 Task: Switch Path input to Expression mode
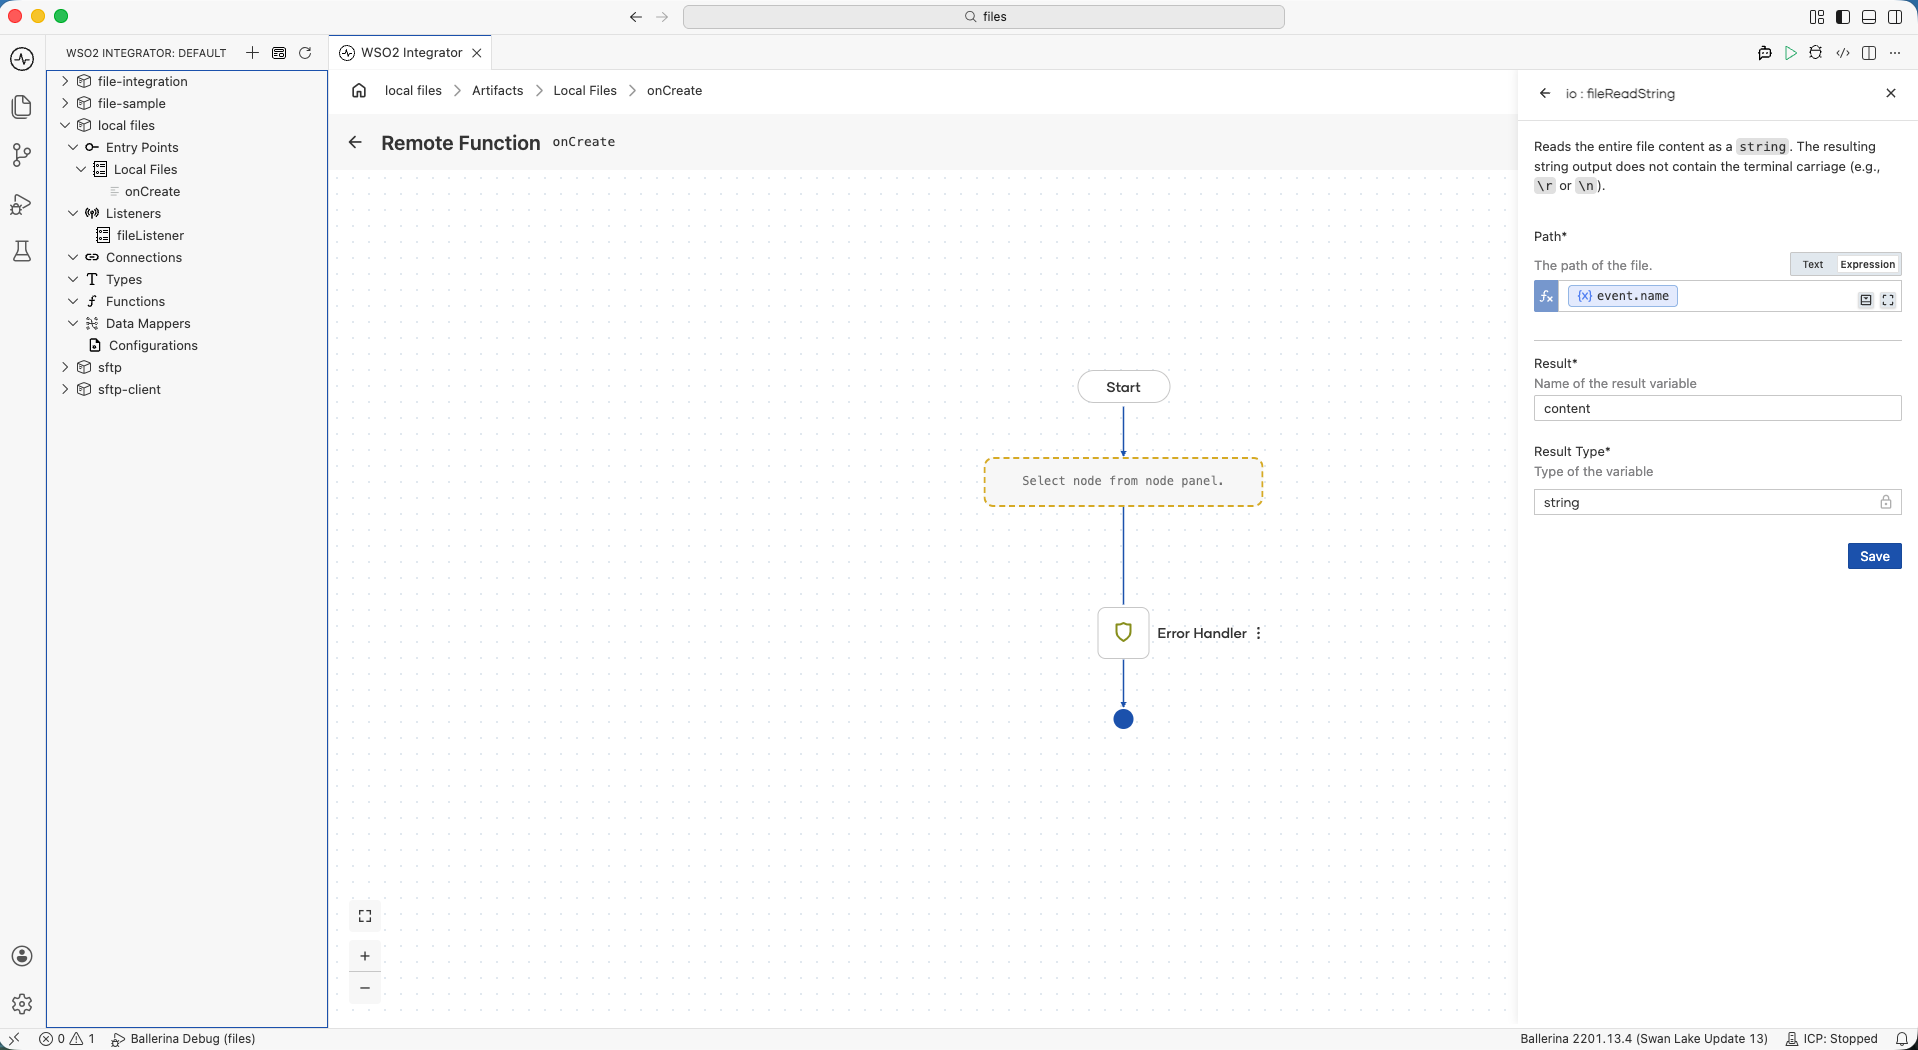point(1867,264)
